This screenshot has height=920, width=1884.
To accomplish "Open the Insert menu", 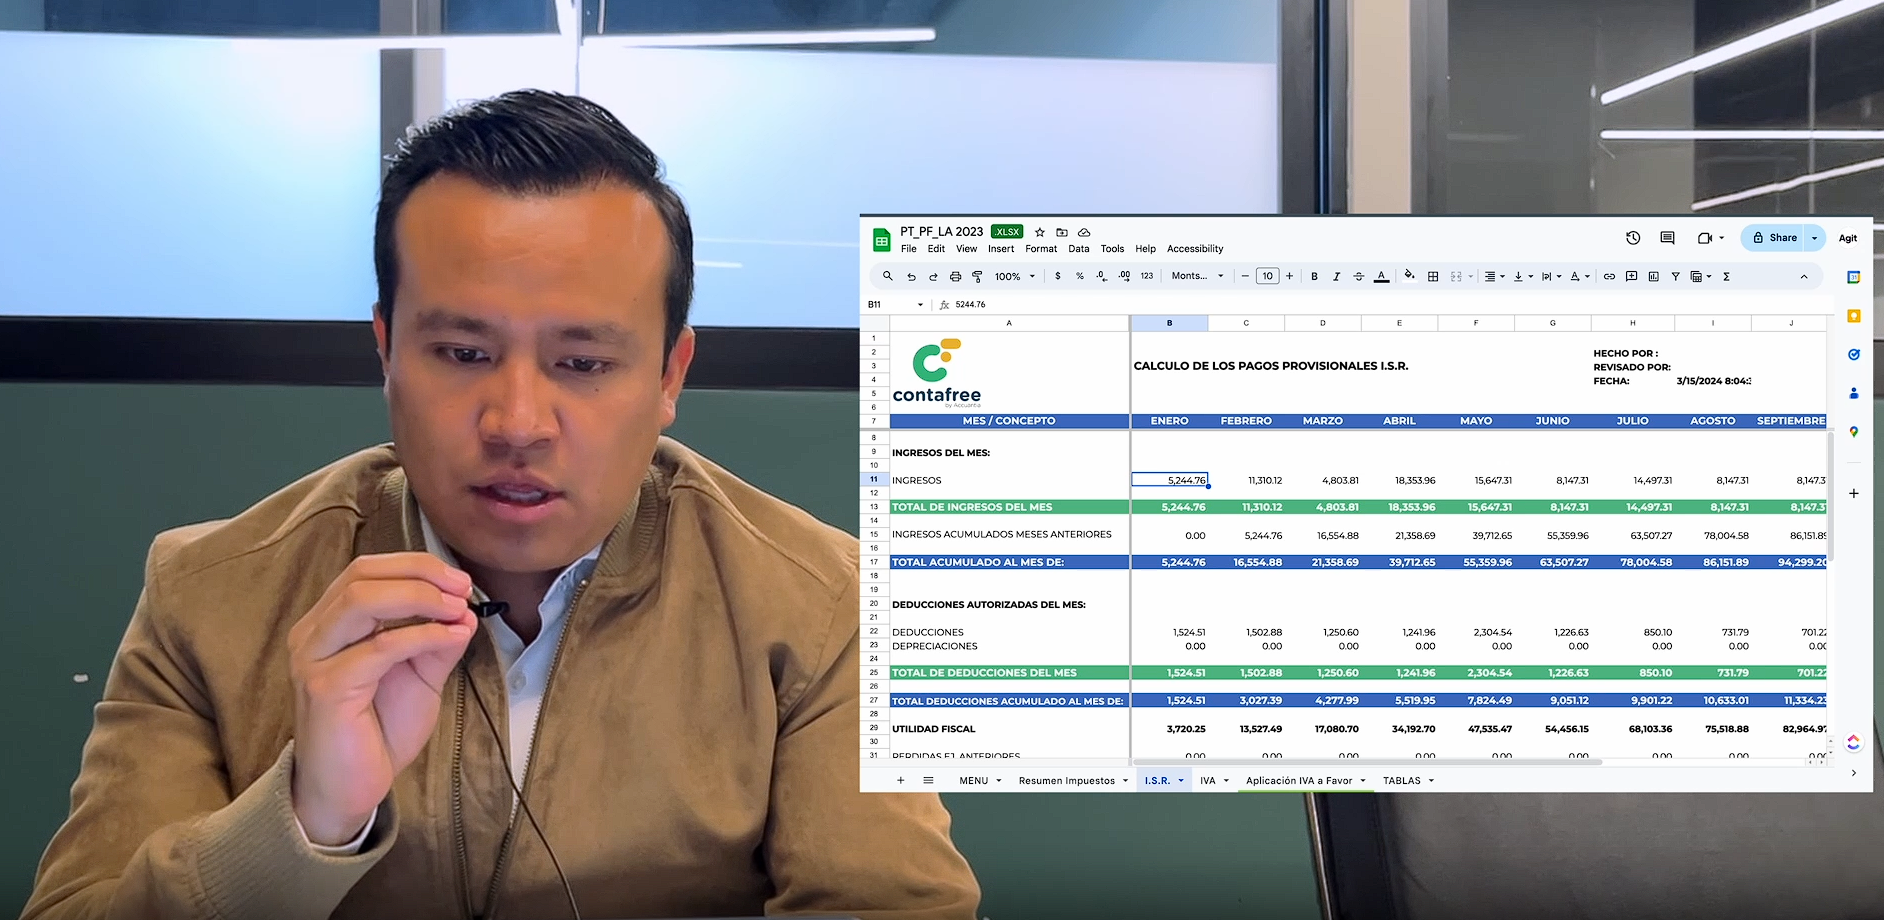I will 1001,249.
